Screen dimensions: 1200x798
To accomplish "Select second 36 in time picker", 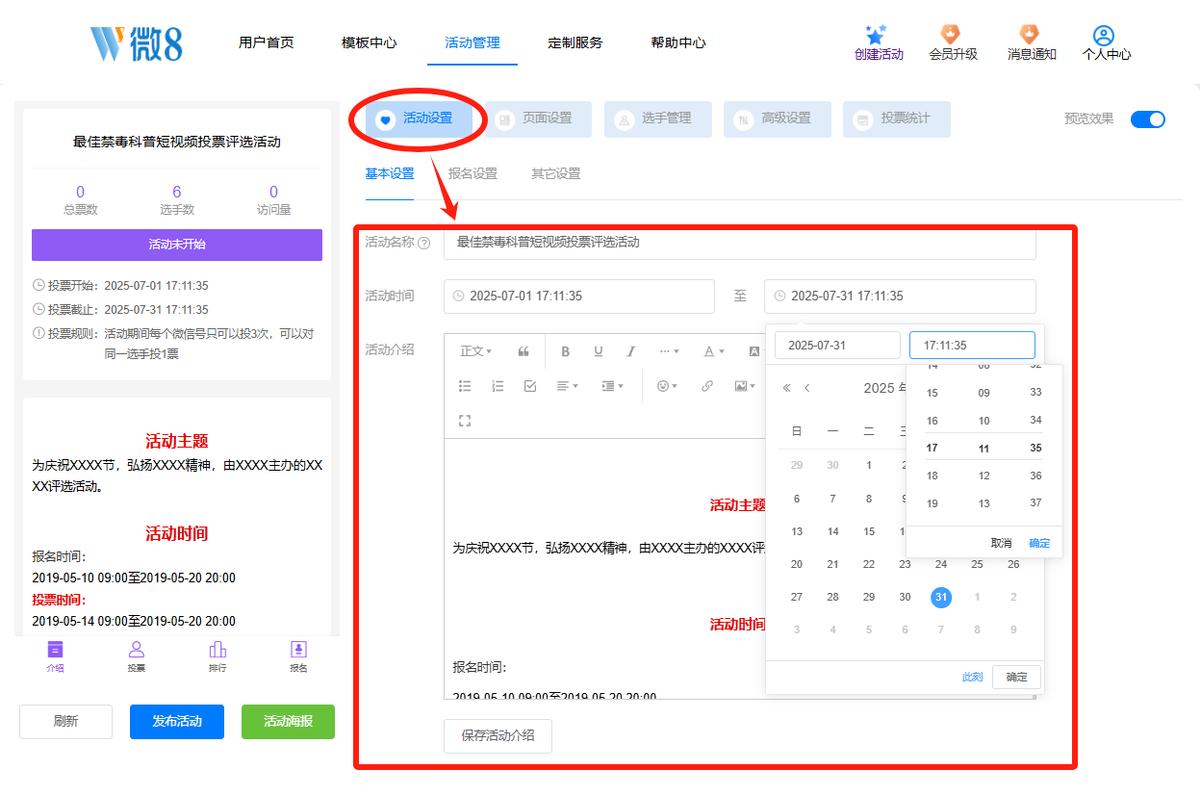I will [1036, 476].
